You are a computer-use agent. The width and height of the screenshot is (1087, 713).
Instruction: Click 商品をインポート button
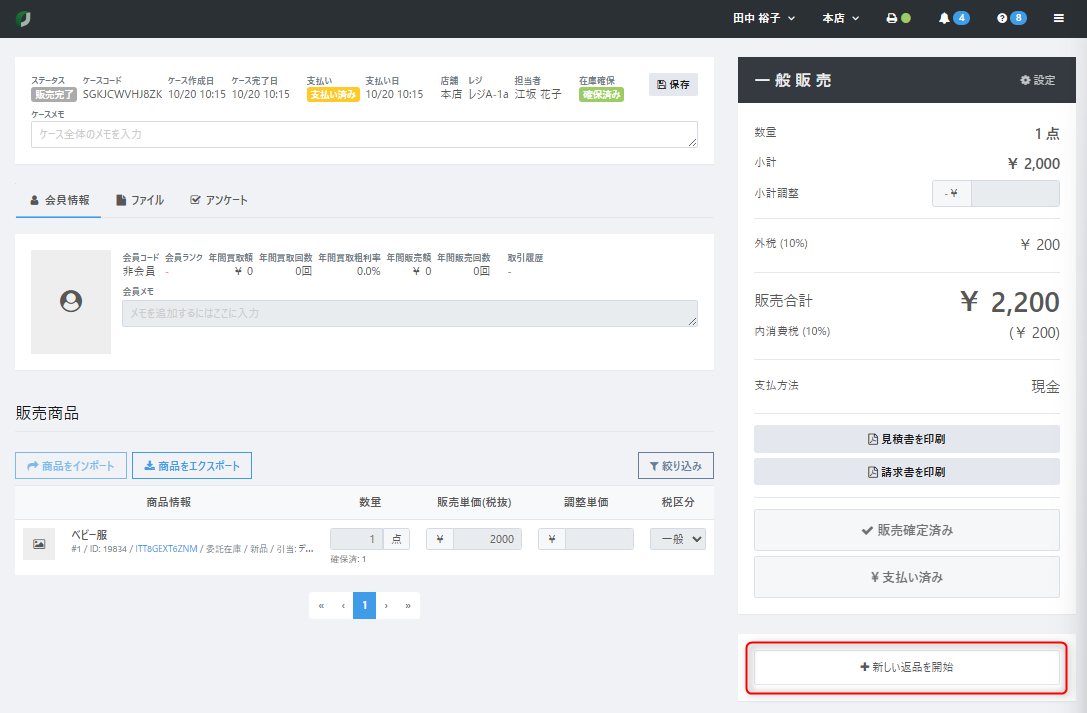[x=71, y=466]
